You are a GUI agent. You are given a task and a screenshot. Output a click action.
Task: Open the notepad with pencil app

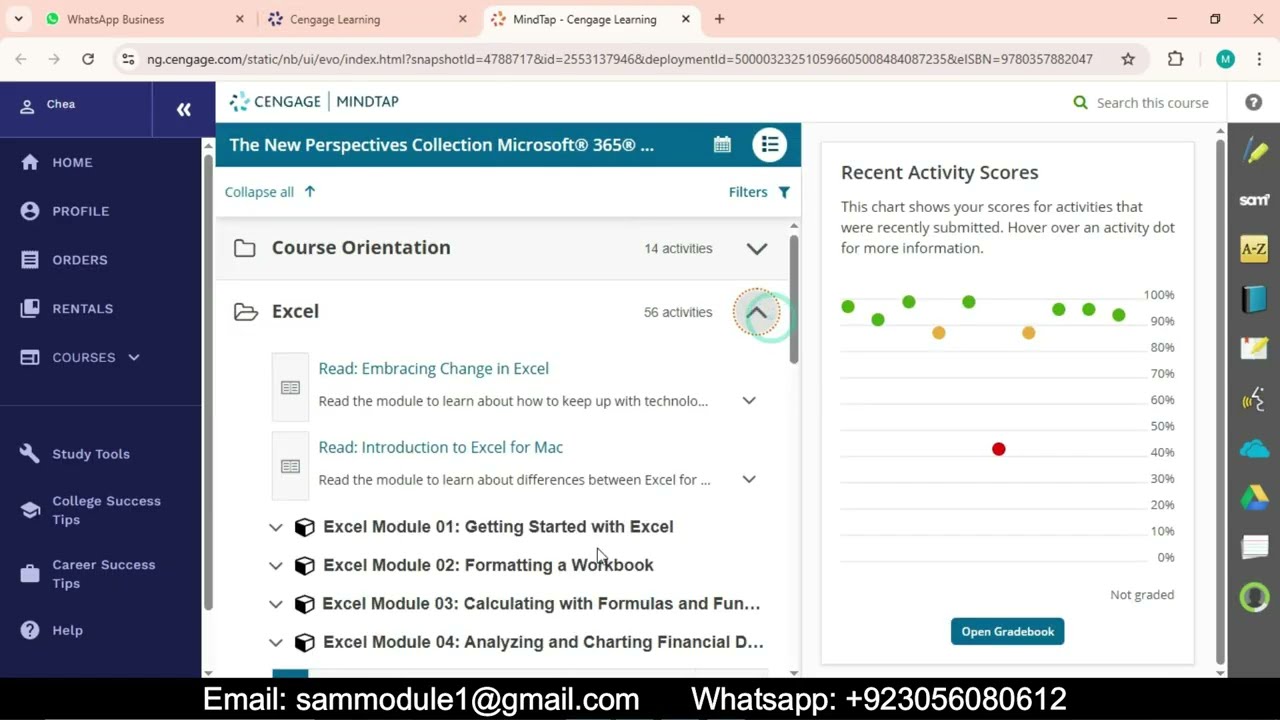tap(1254, 348)
